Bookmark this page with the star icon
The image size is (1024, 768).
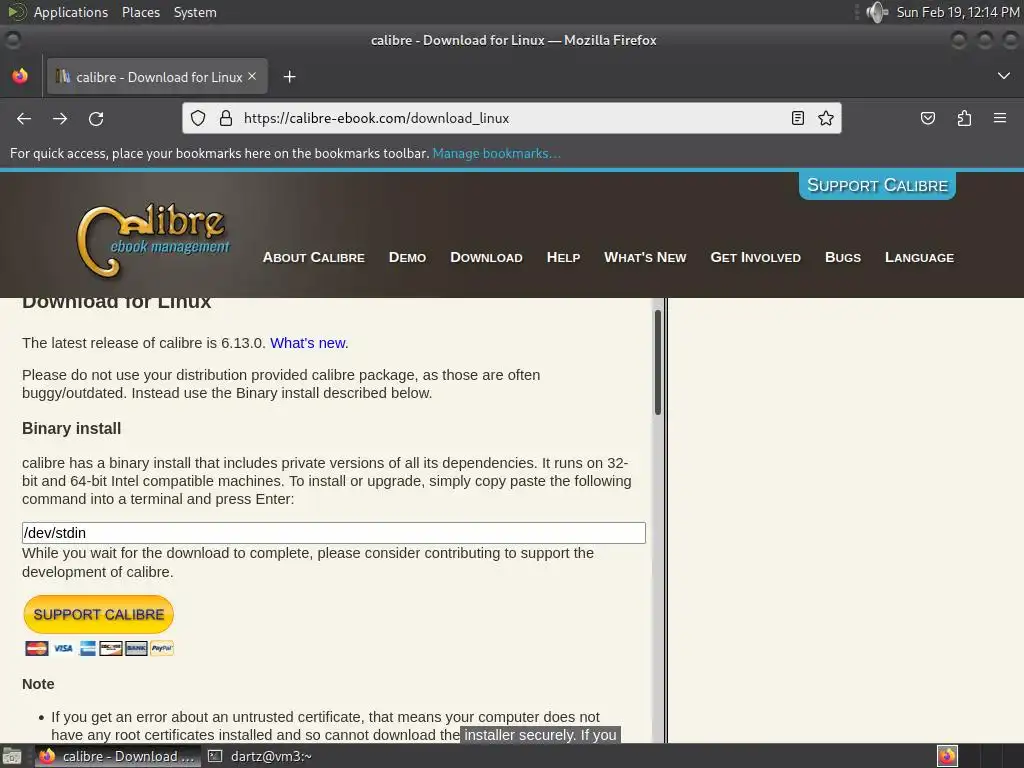tap(825, 118)
